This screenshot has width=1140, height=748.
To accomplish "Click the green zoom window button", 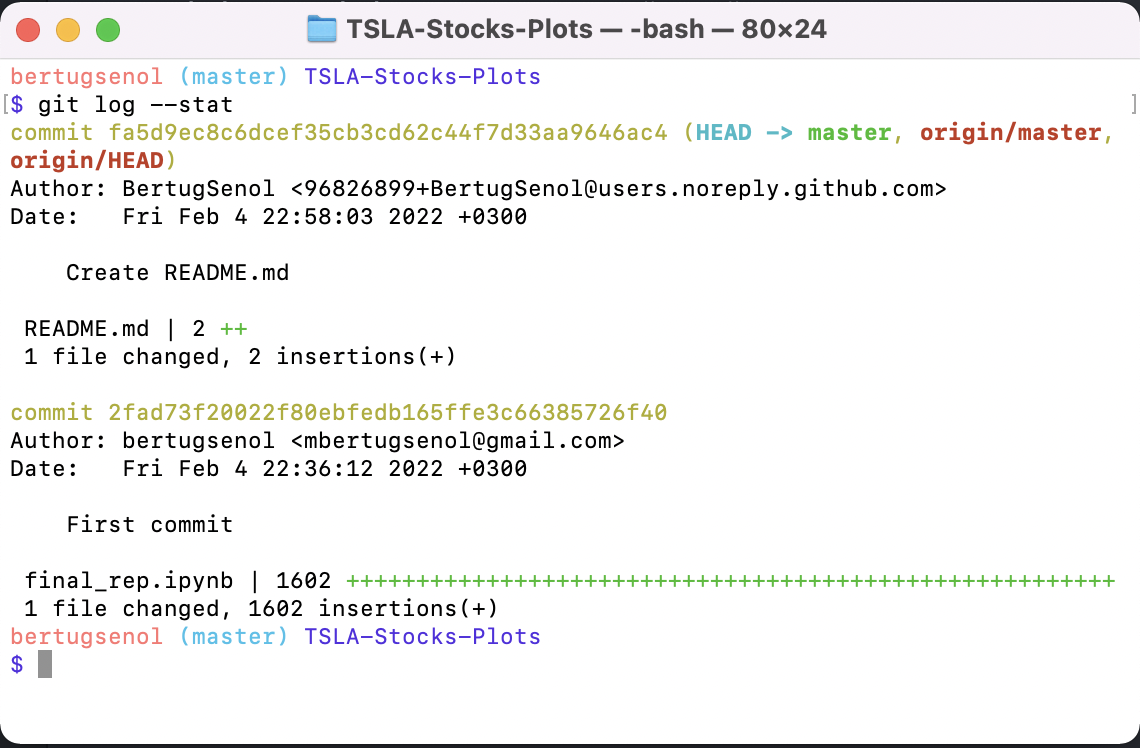I will pos(108,30).
